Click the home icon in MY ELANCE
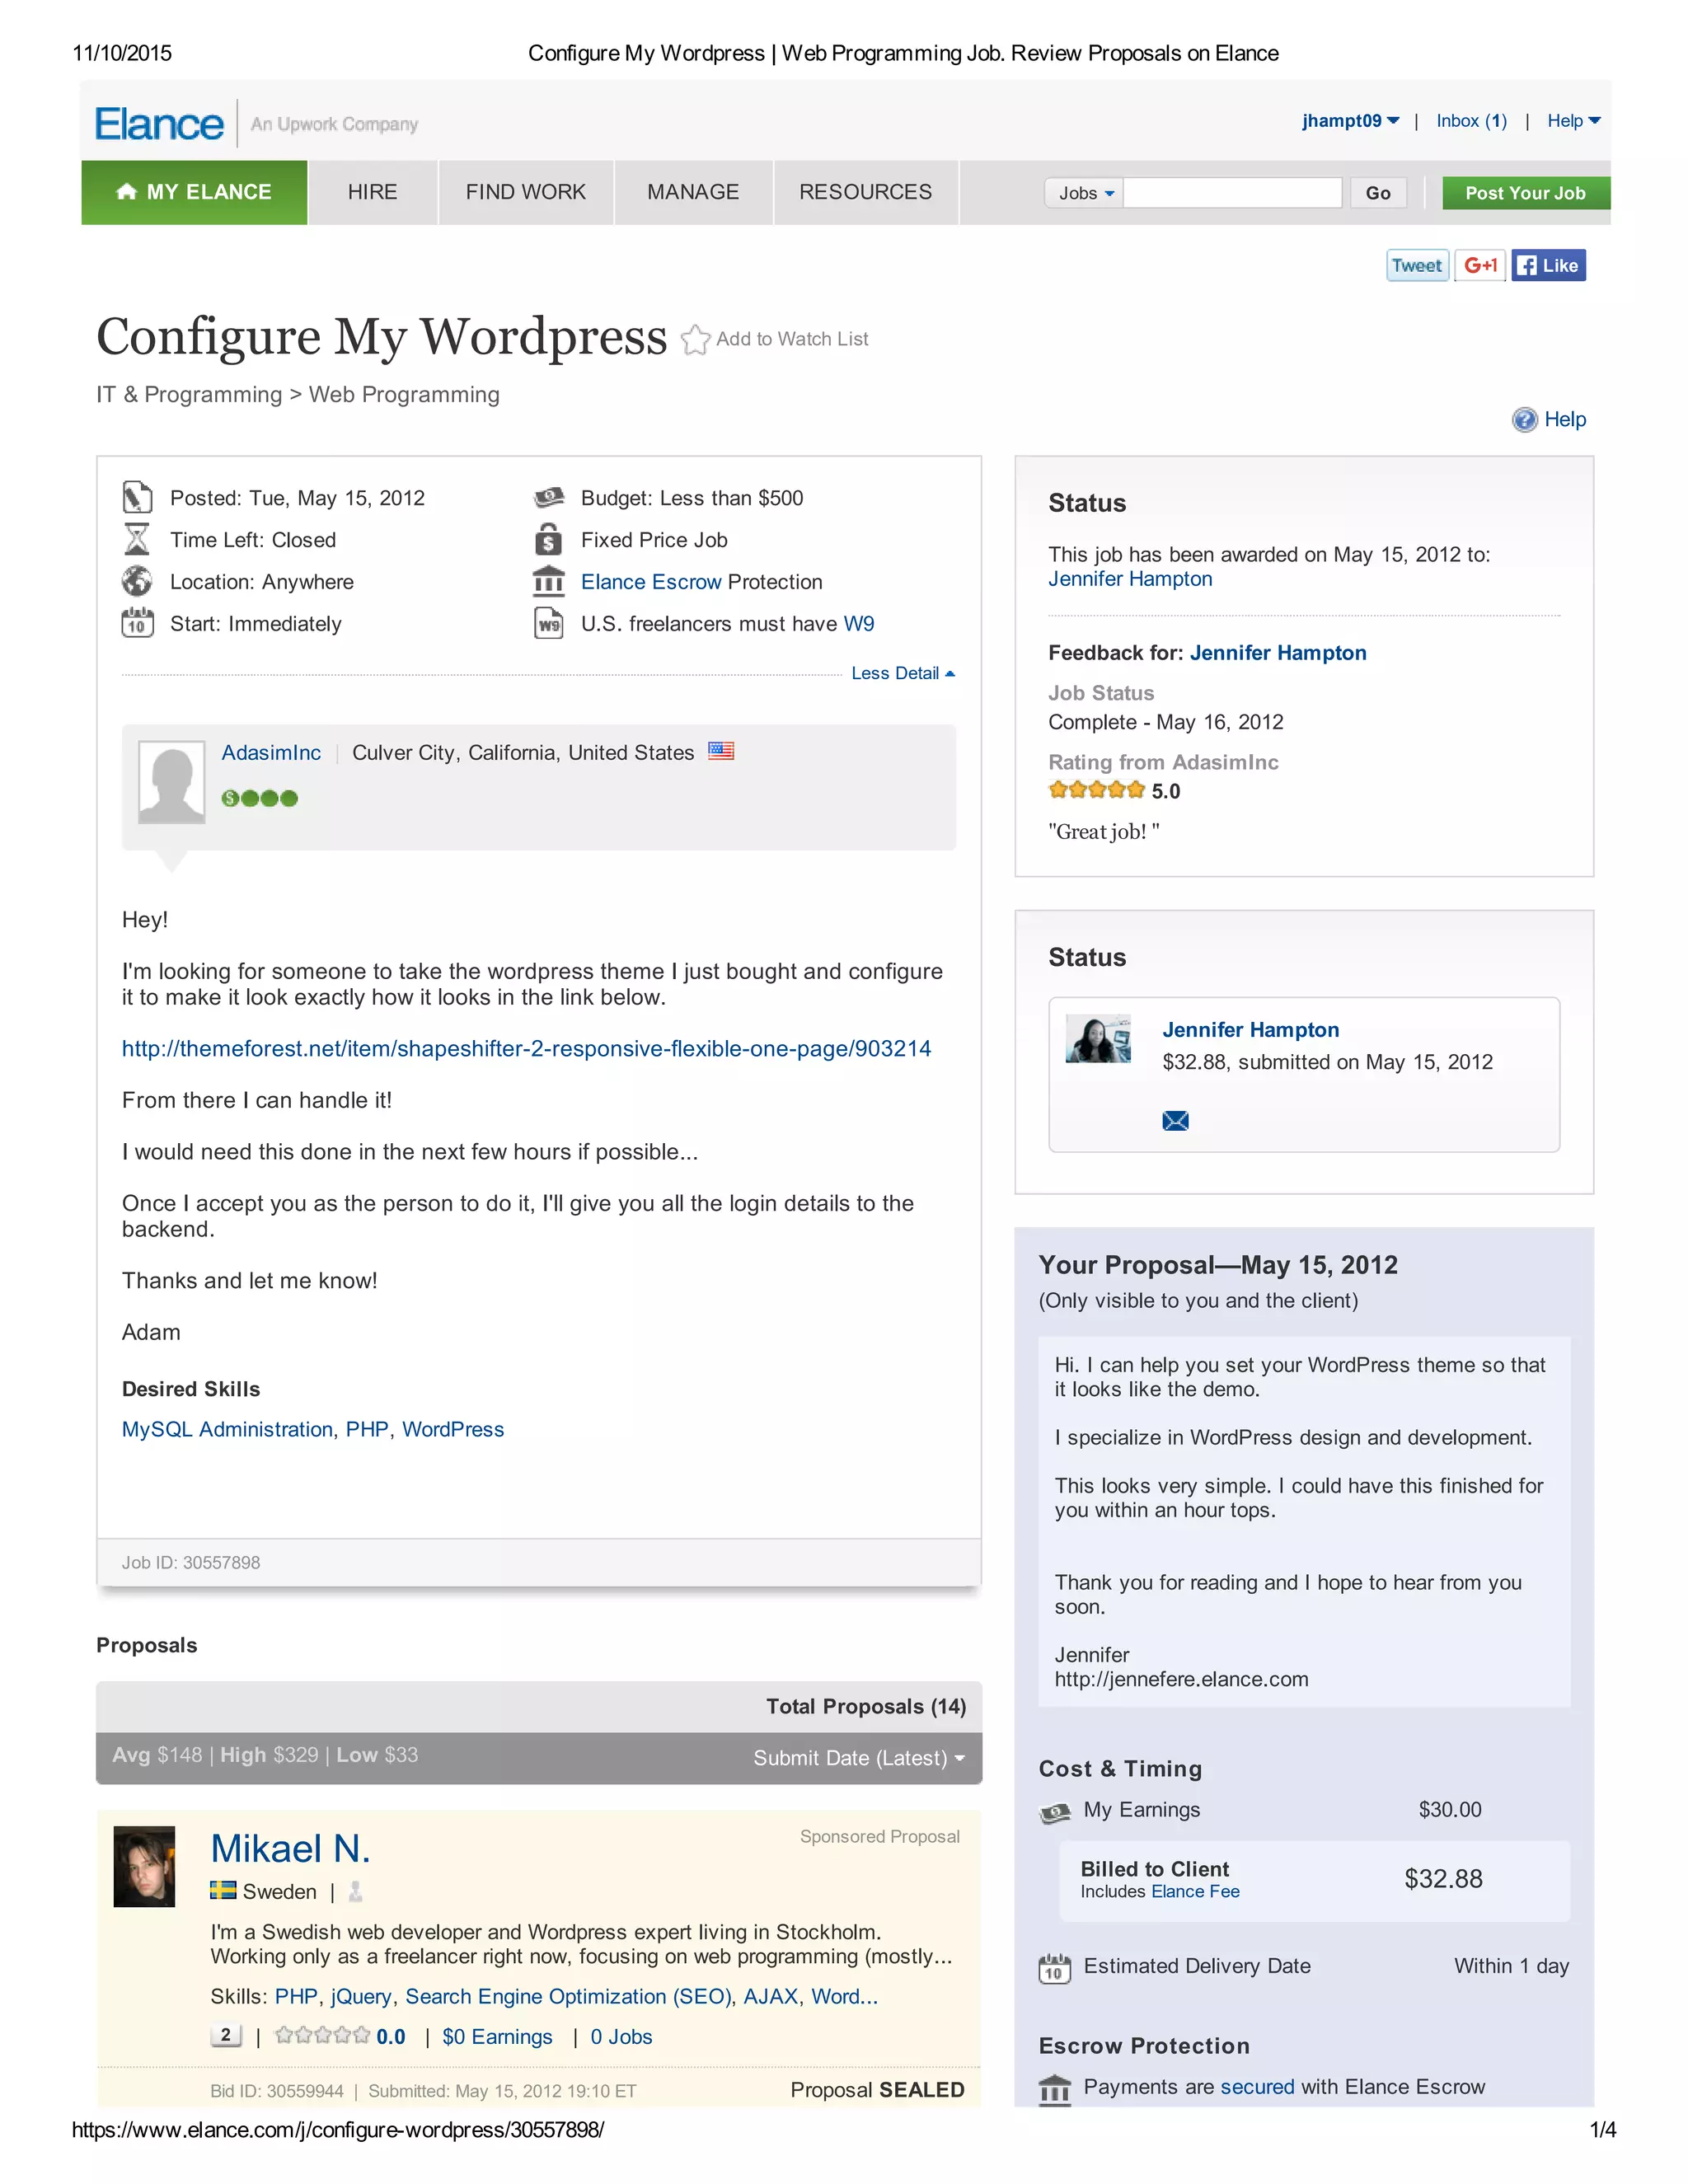 126,192
